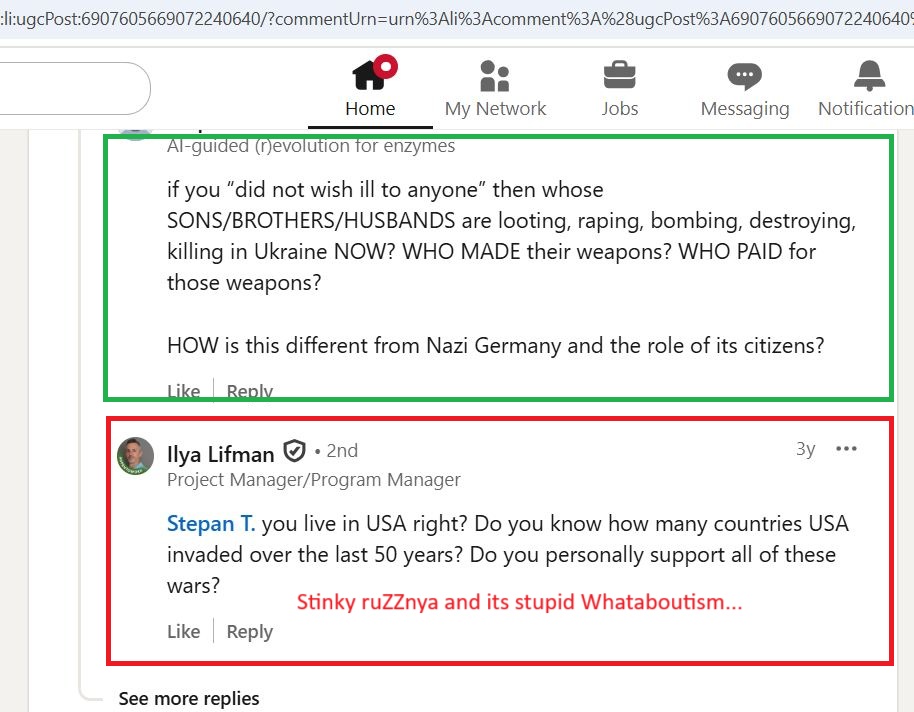Image resolution: width=914 pixels, height=712 pixels.
Task: Like the comment about Nazi Germany
Action: pyautogui.click(x=183, y=391)
